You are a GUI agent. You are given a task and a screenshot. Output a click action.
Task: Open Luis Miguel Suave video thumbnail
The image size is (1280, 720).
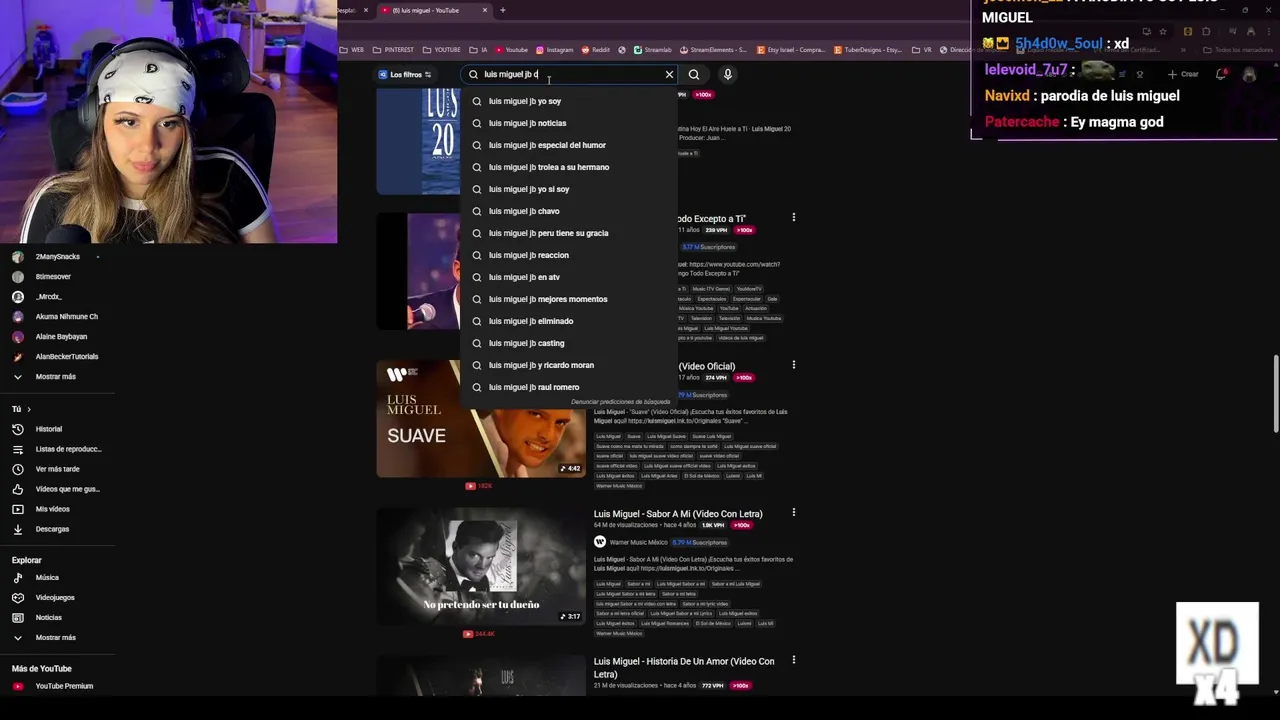pos(481,419)
